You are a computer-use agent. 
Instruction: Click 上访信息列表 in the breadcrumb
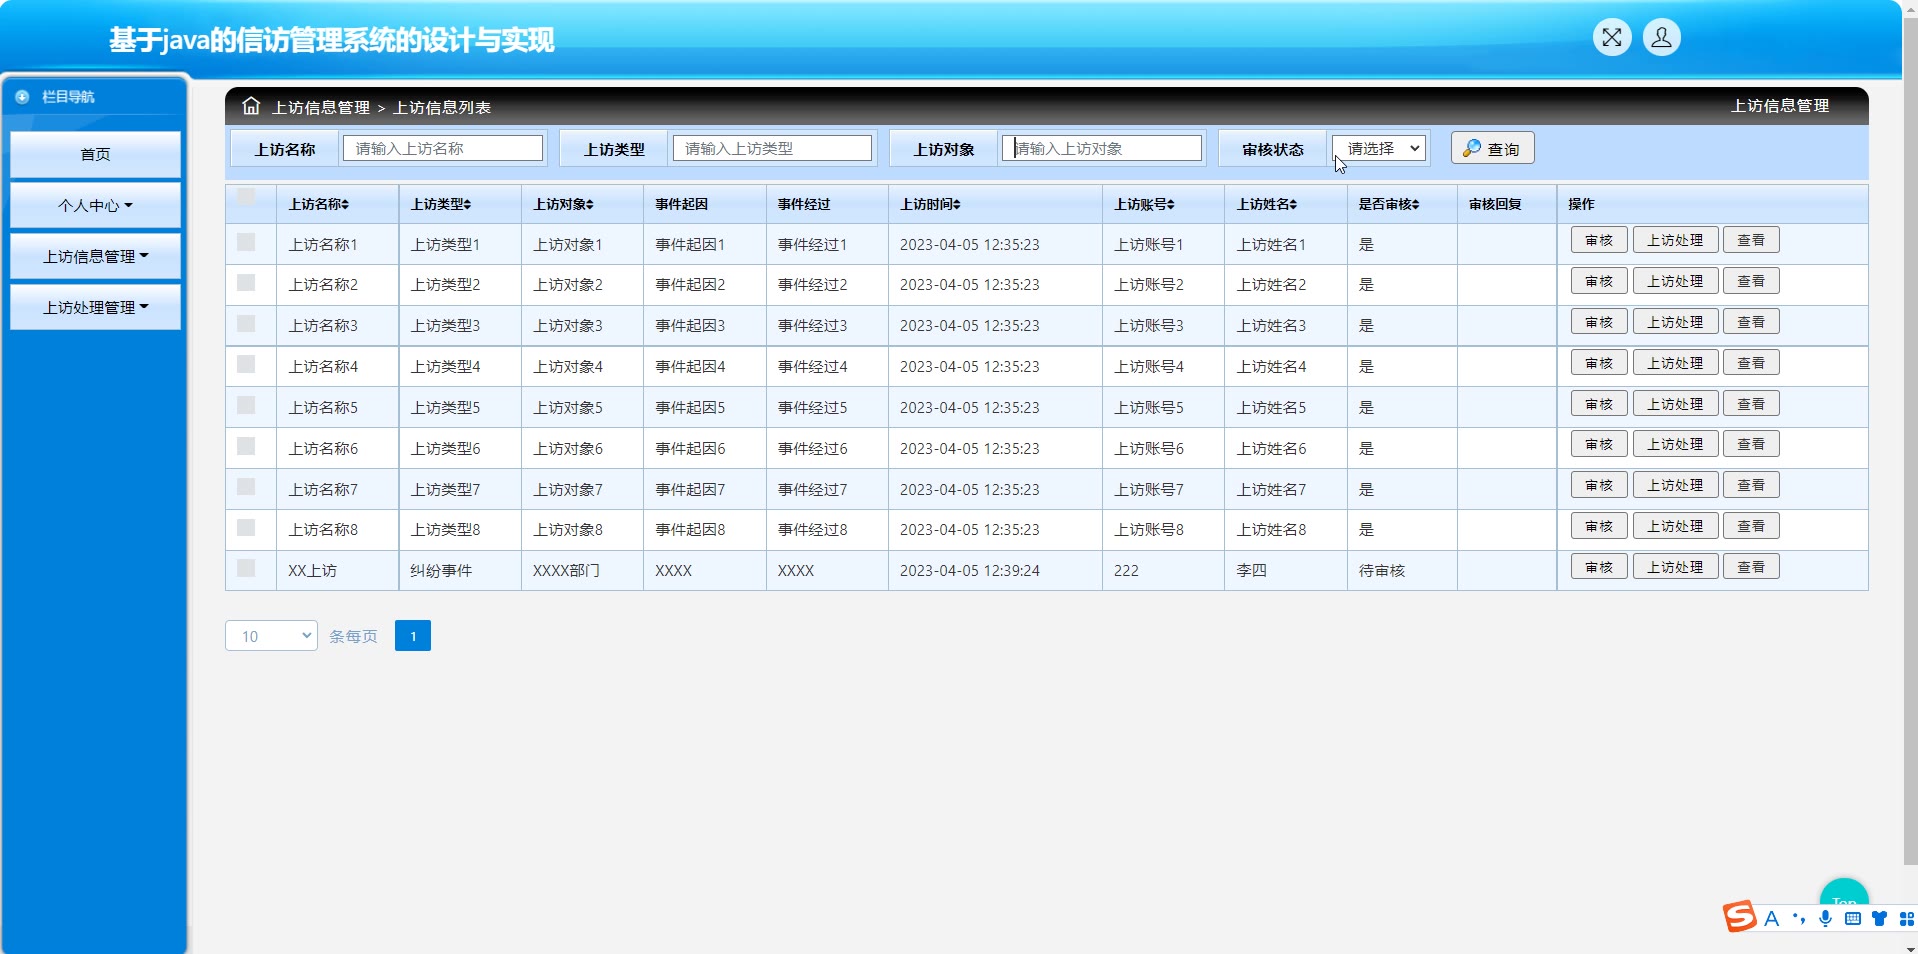tap(442, 107)
